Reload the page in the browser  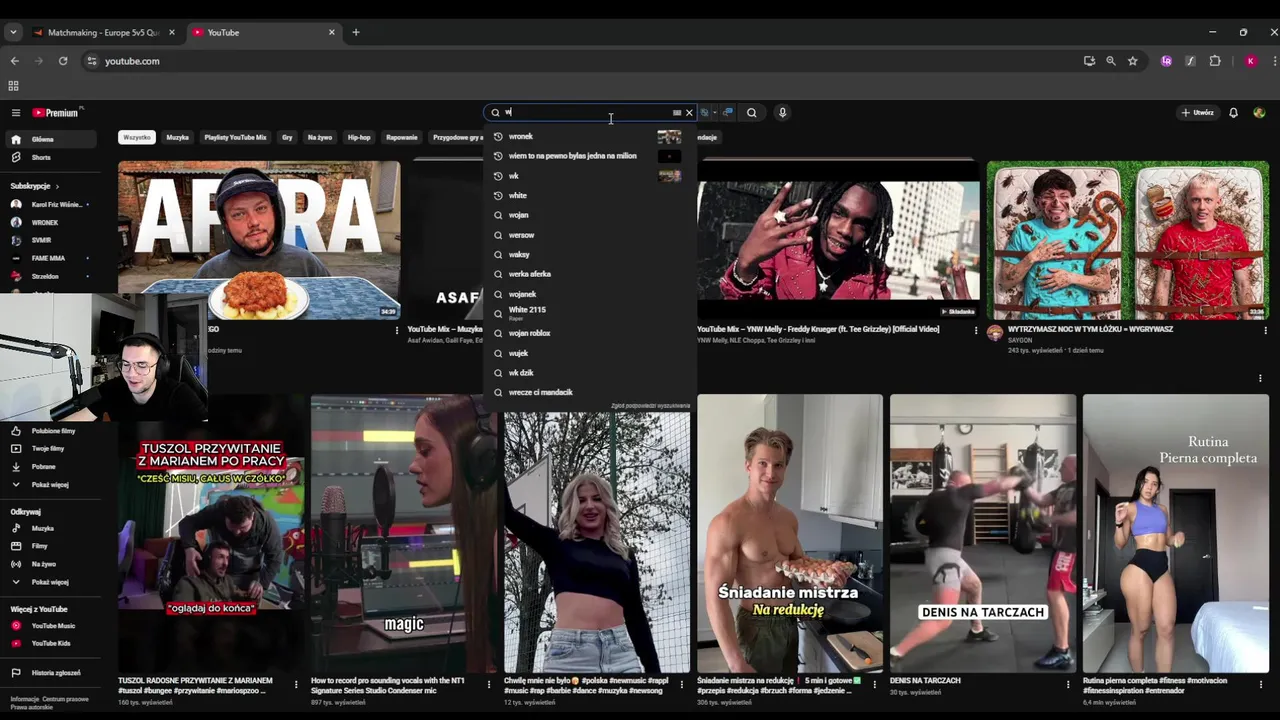point(63,61)
